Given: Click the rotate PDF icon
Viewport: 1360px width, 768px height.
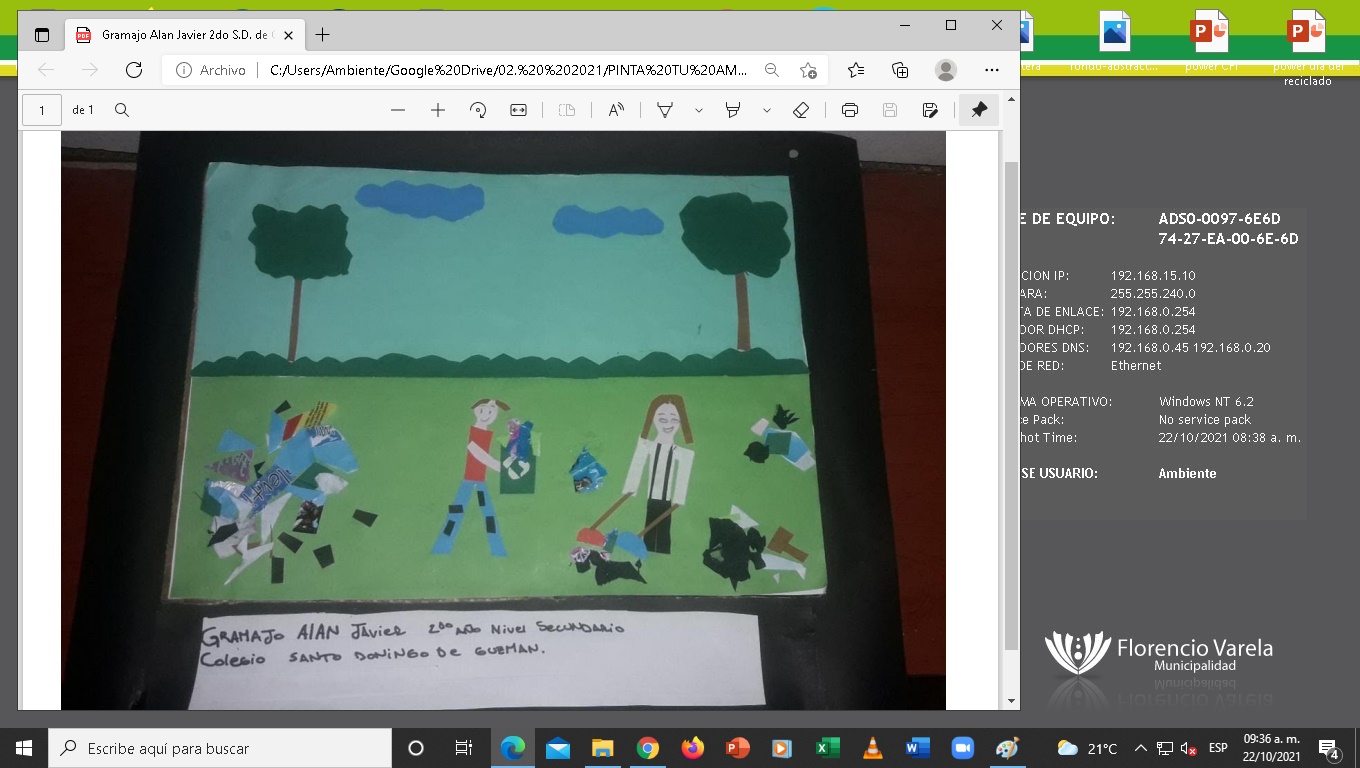Looking at the screenshot, I should (x=478, y=110).
